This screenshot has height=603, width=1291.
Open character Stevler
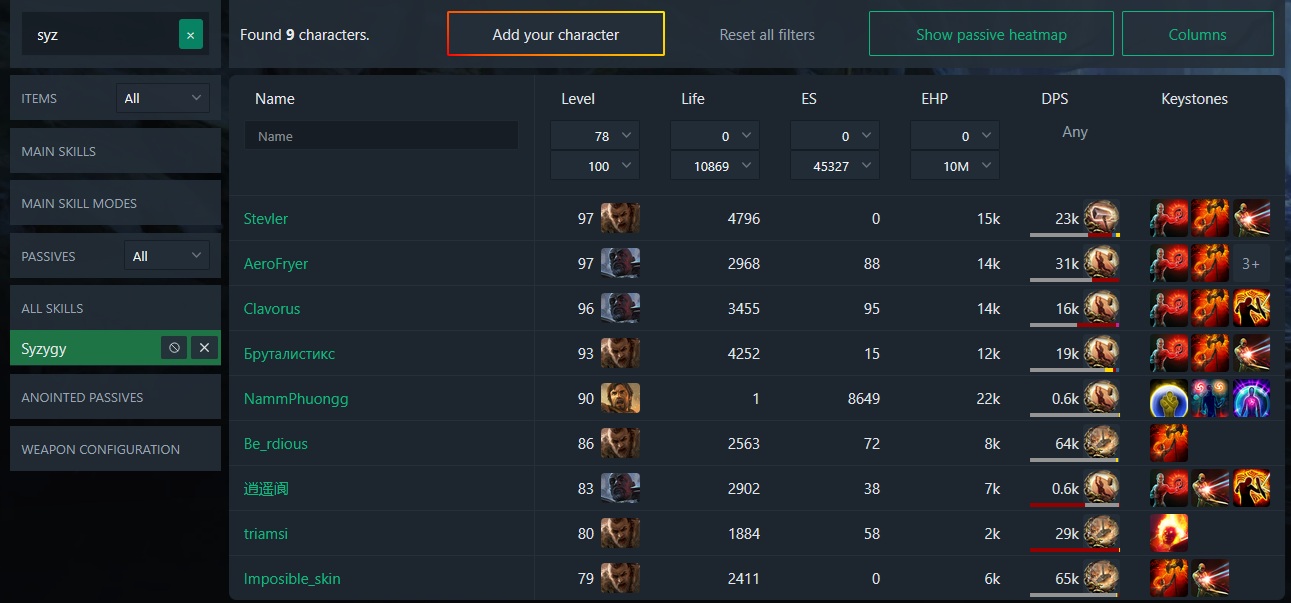pyautogui.click(x=266, y=219)
